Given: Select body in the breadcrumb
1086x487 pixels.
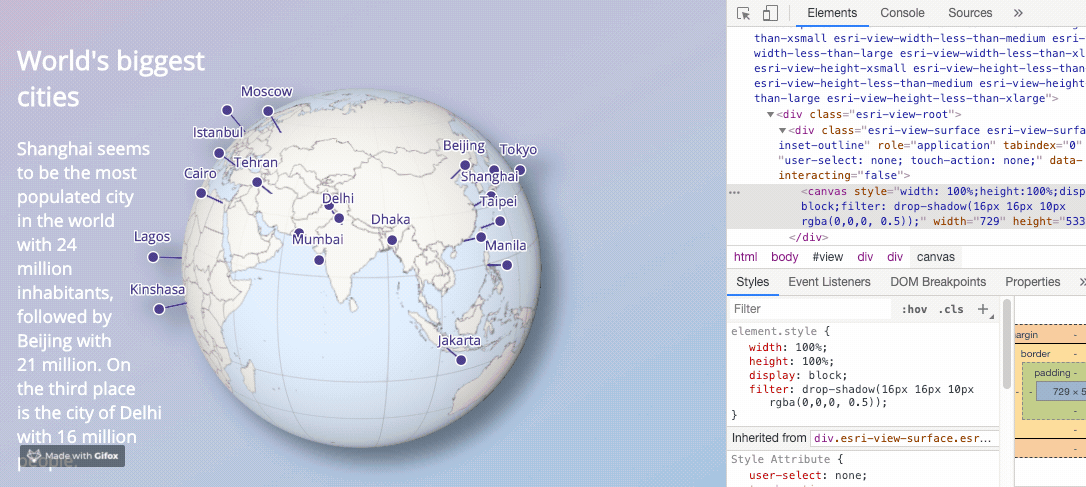Looking at the screenshot, I should click(x=785, y=257).
